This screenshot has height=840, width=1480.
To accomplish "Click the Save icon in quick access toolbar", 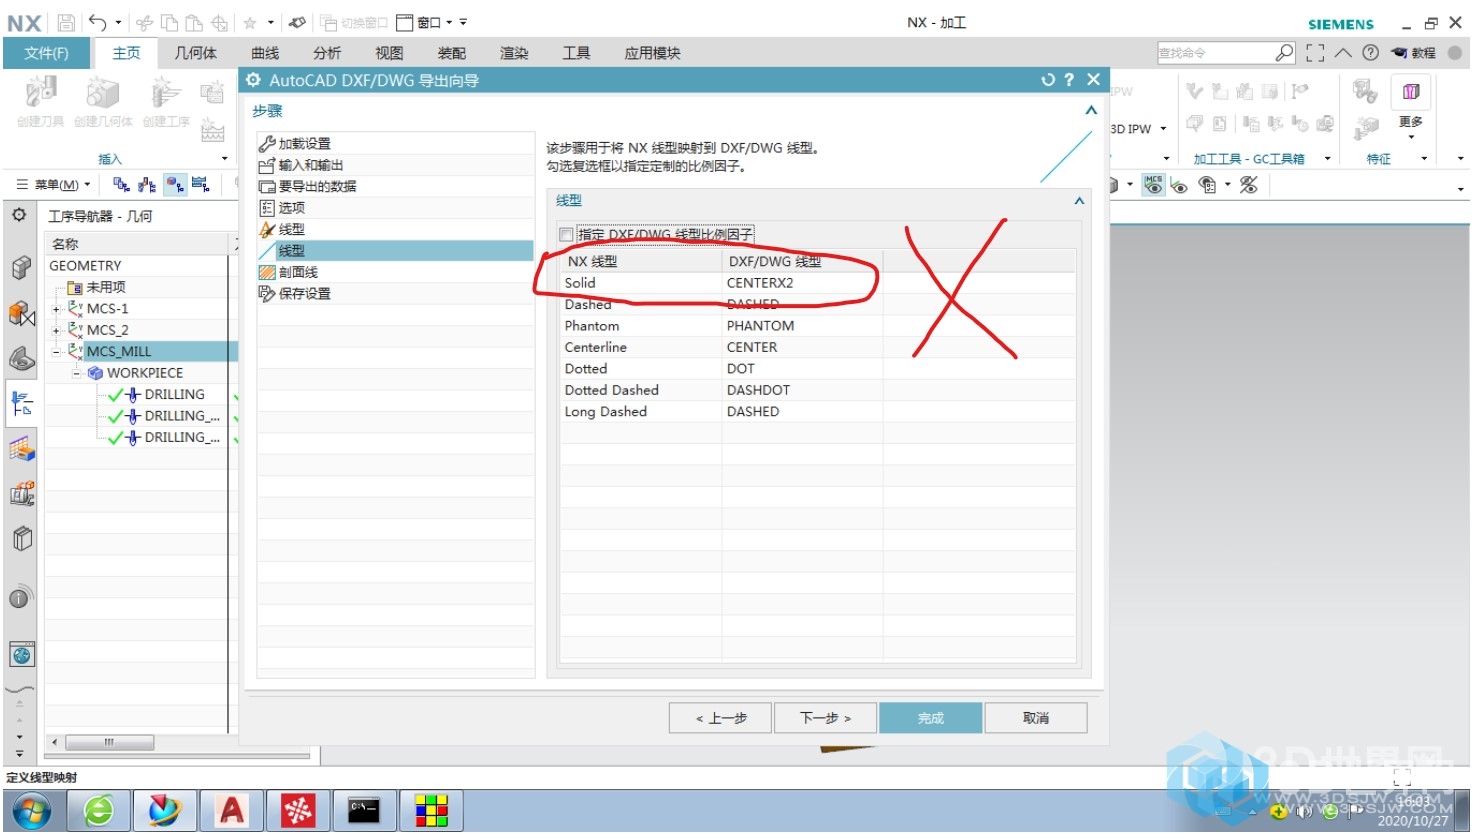I will click(66, 22).
